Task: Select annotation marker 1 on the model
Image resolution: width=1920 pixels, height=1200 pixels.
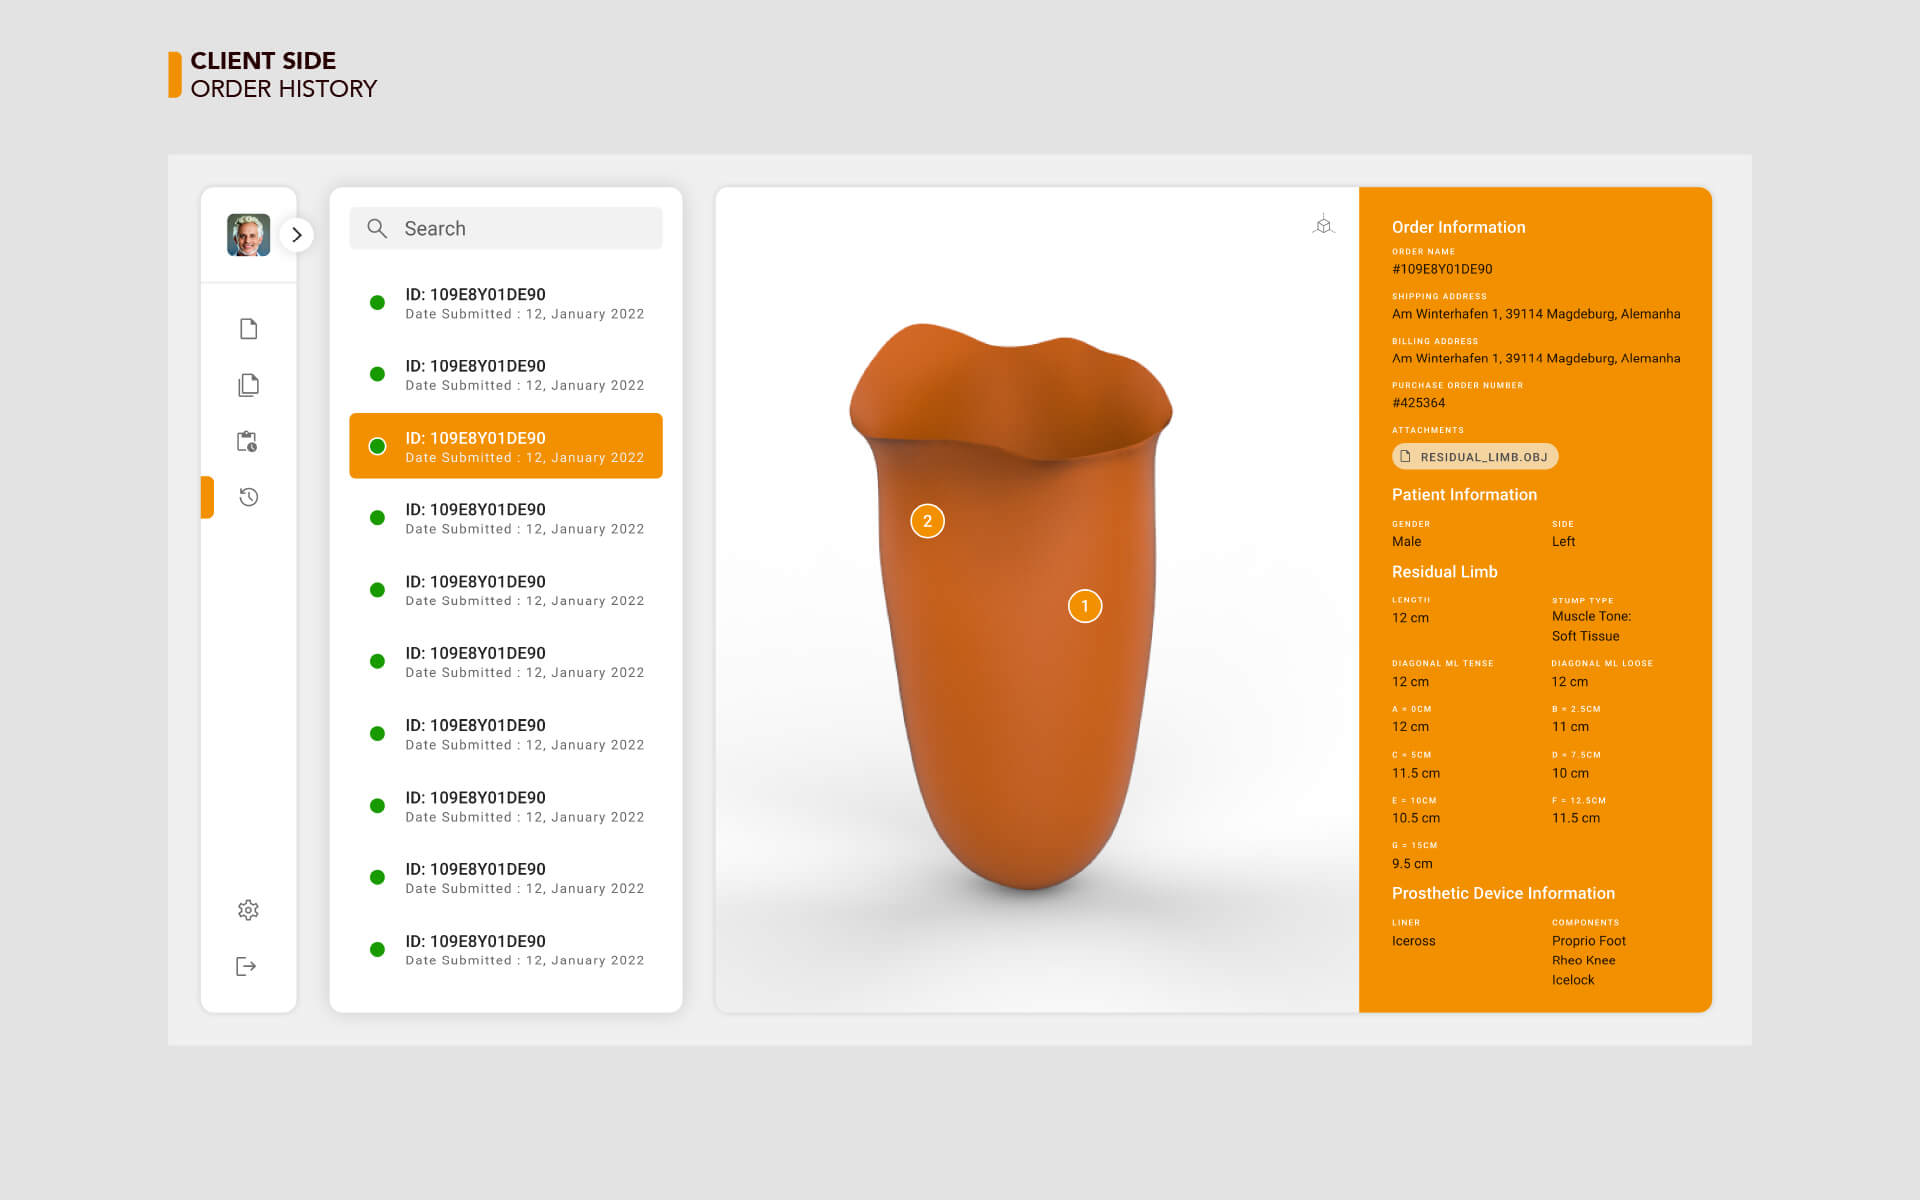Action: [1085, 606]
